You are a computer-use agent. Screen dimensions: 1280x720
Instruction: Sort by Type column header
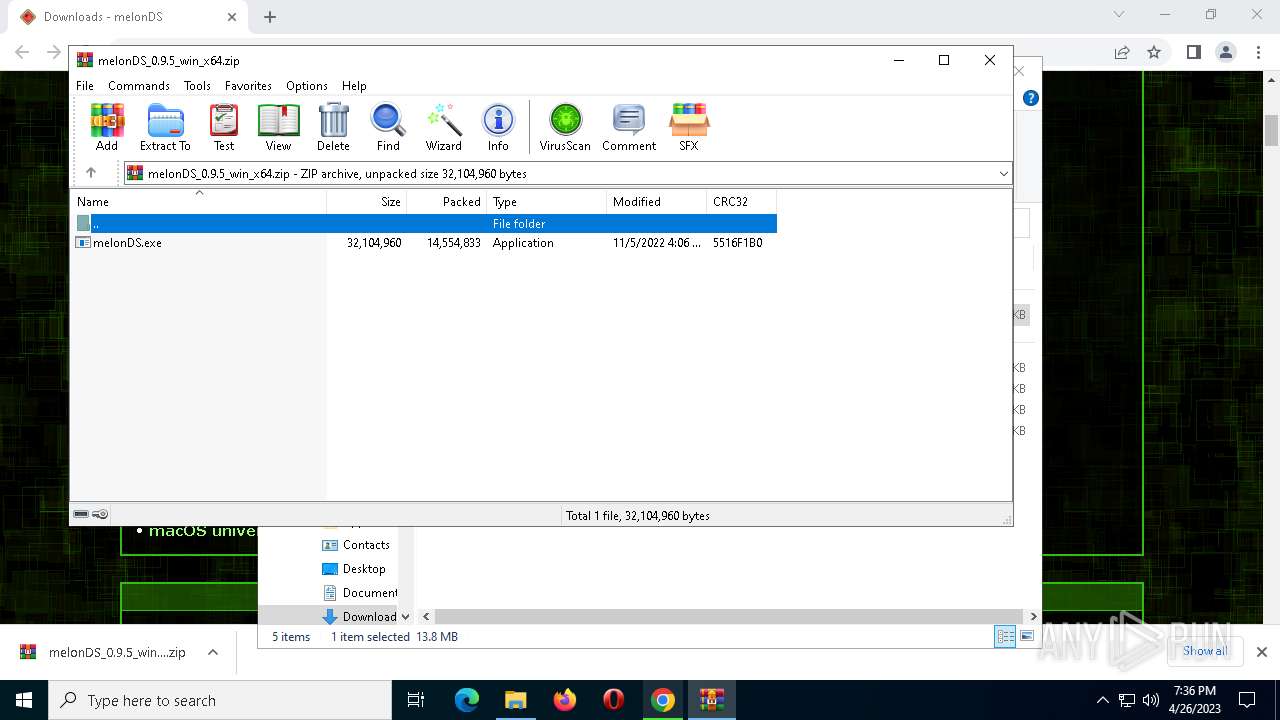click(546, 202)
